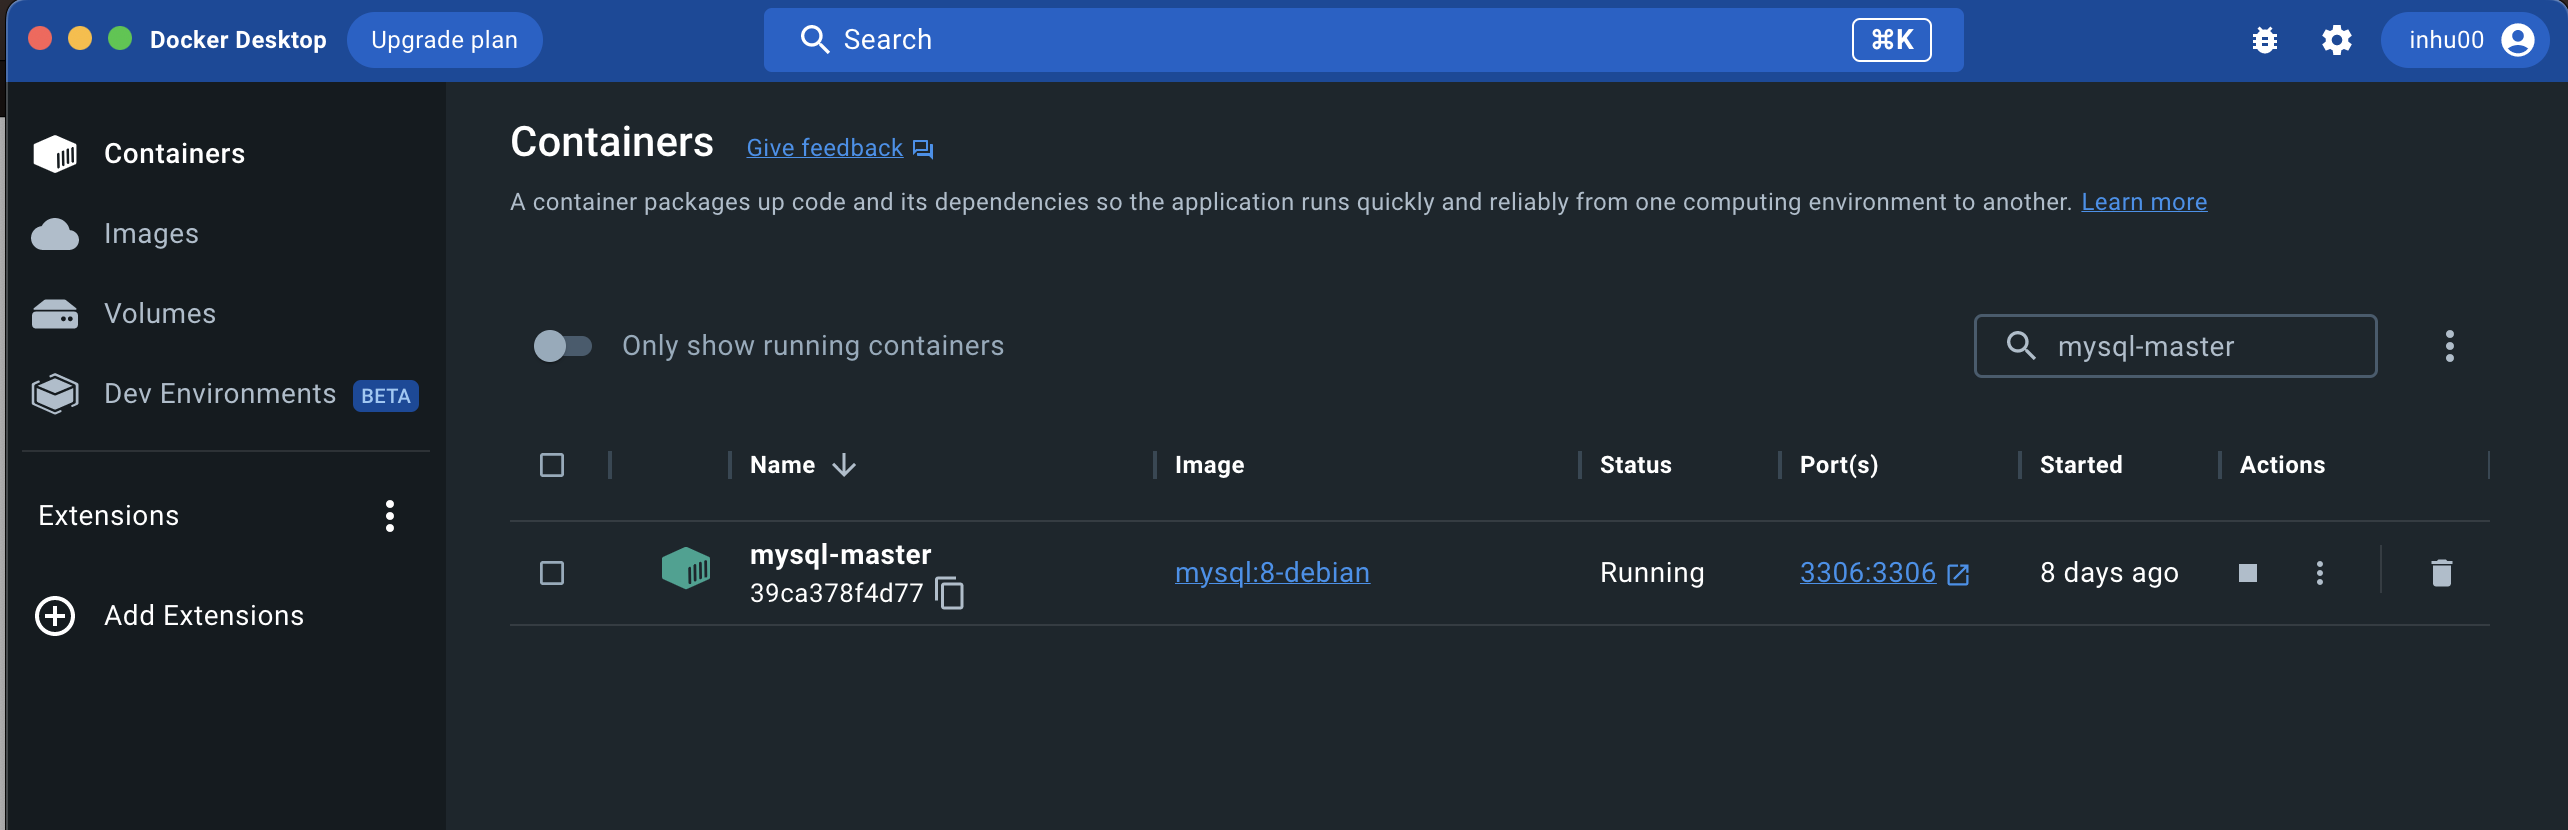Screen dimensions: 2568x830
Task: Open mysql:8-debian image link
Action: pos(1272,573)
